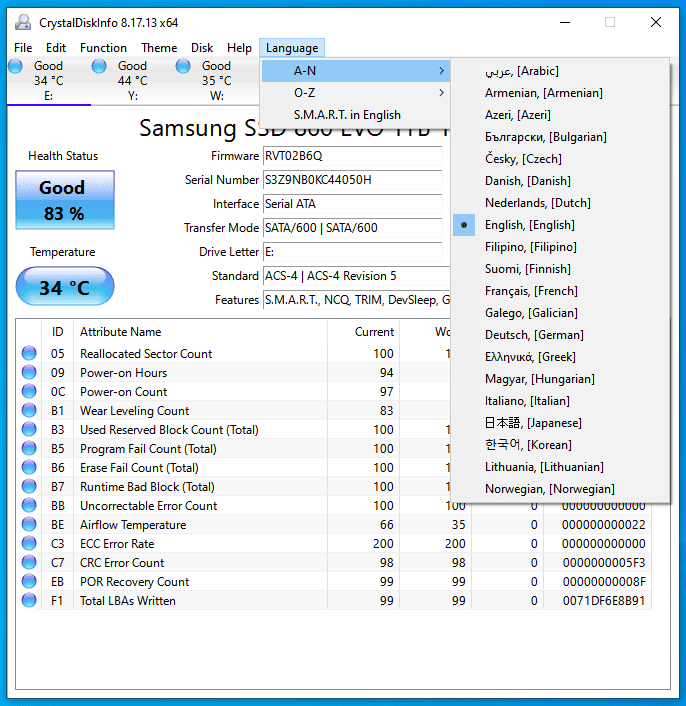Image resolution: width=686 pixels, height=706 pixels.
Task: Open the Function menu
Action: [x=103, y=48]
